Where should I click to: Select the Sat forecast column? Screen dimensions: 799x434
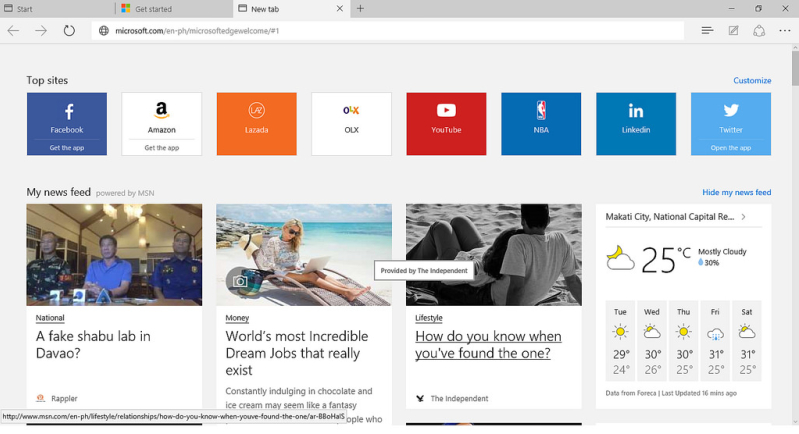pos(747,341)
